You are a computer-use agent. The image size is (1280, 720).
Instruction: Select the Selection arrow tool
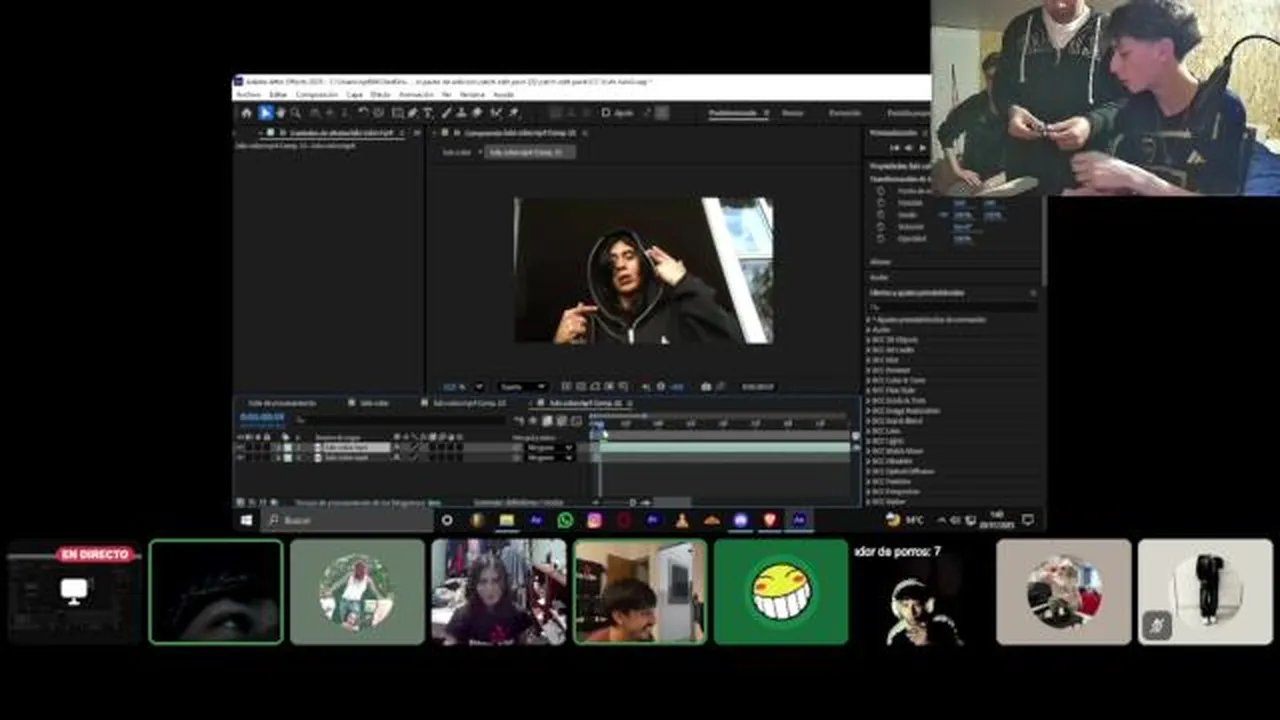click(x=266, y=113)
